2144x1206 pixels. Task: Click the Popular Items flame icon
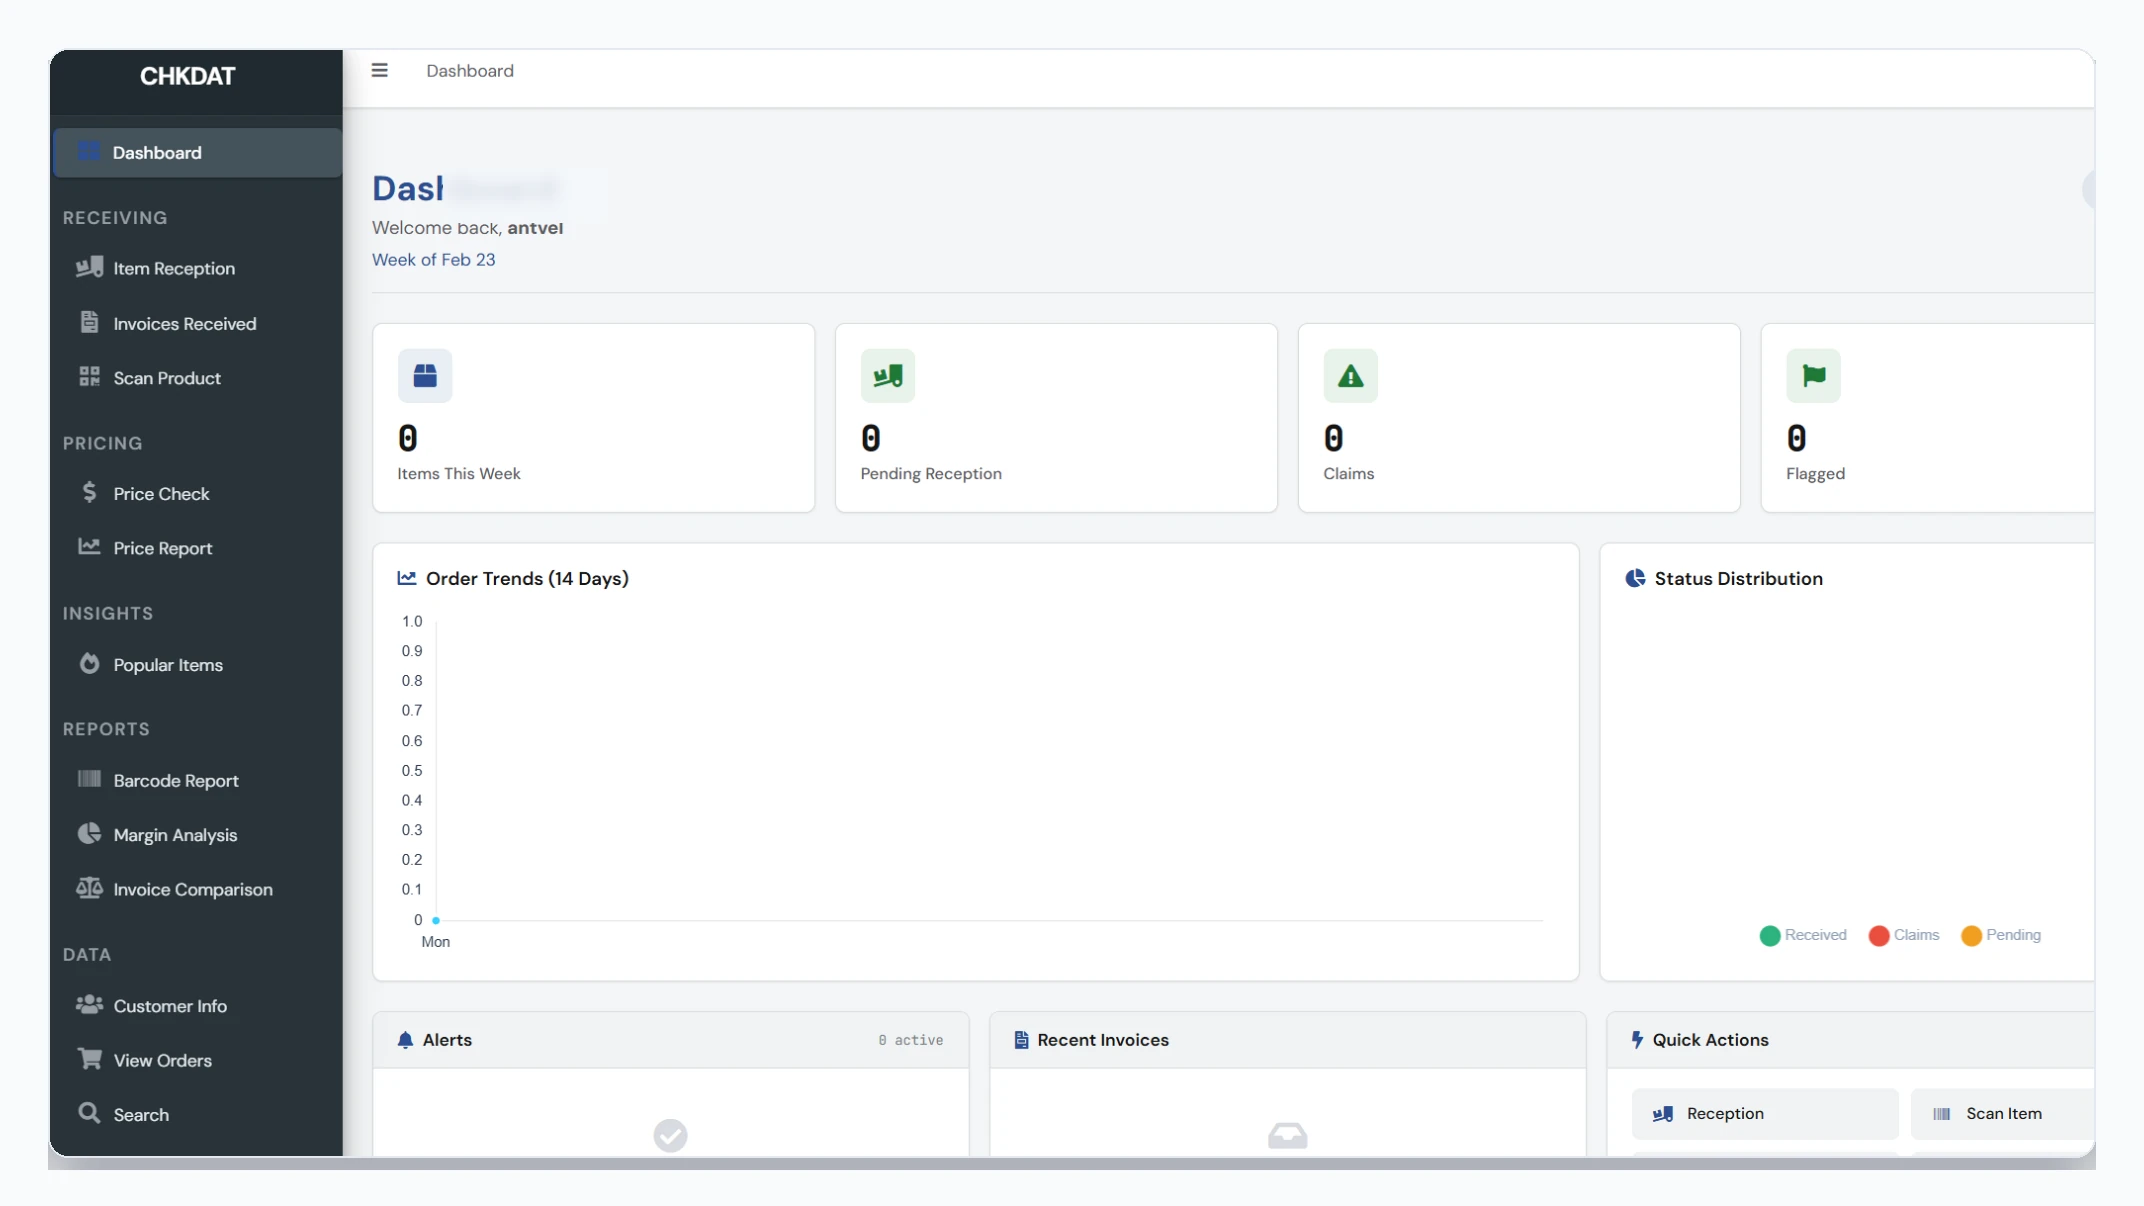(89, 663)
